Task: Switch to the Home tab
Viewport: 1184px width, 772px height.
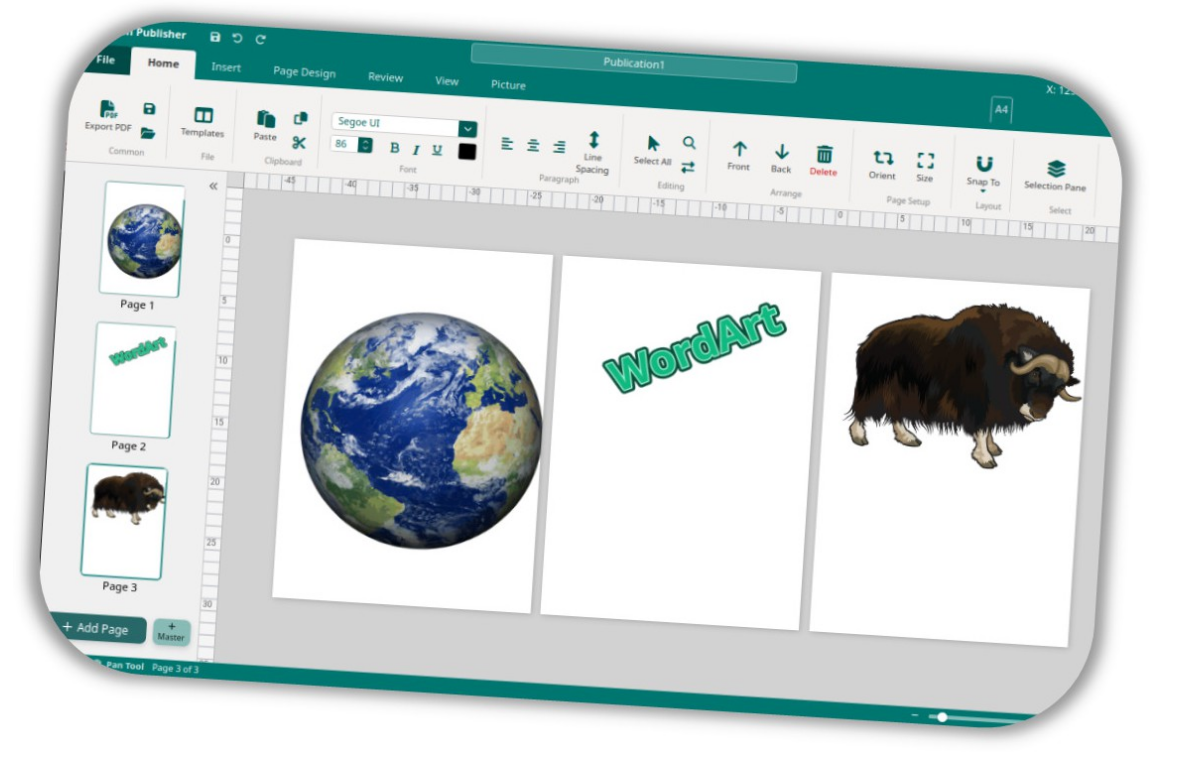Action: [163, 63]
